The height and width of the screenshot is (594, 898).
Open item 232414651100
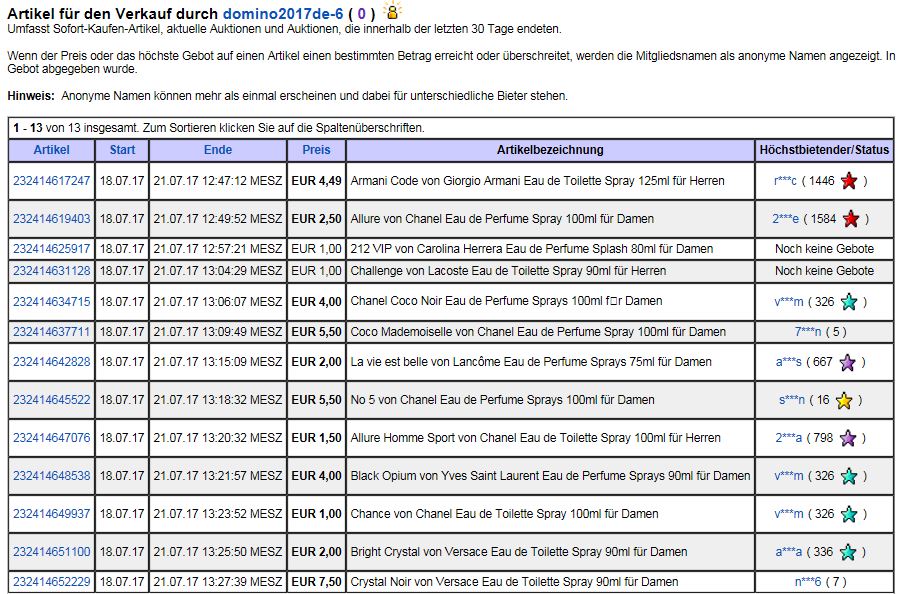[x=52, y=552]
